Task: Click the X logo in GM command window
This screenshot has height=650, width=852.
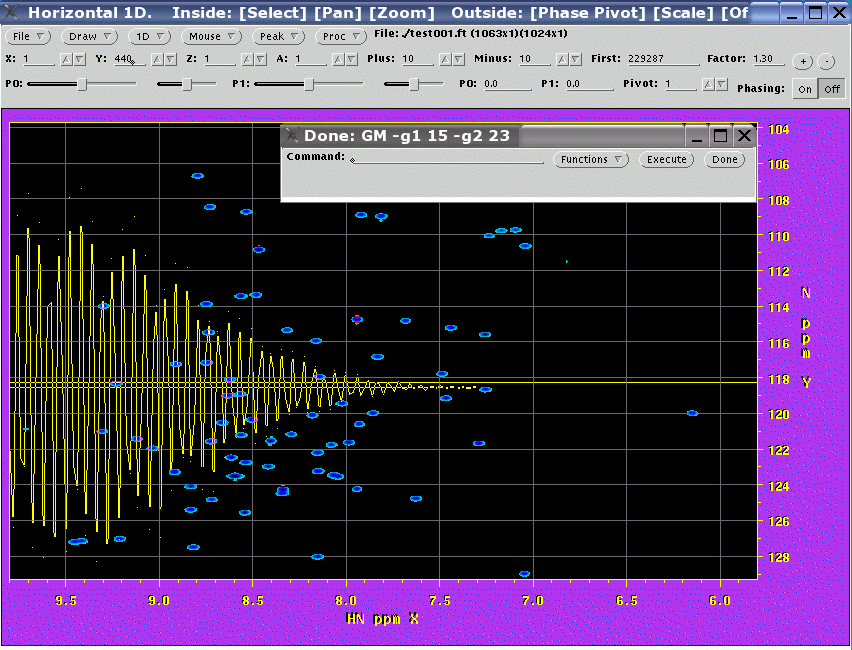Action: pos(292,135)
